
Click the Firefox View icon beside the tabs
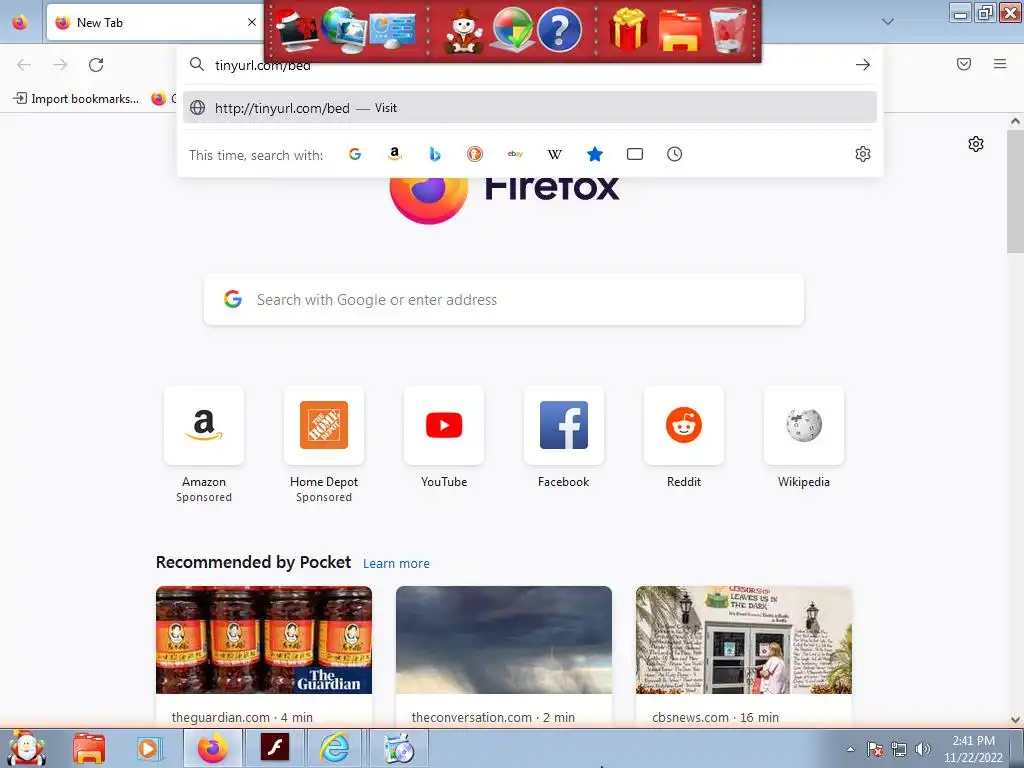20,22
